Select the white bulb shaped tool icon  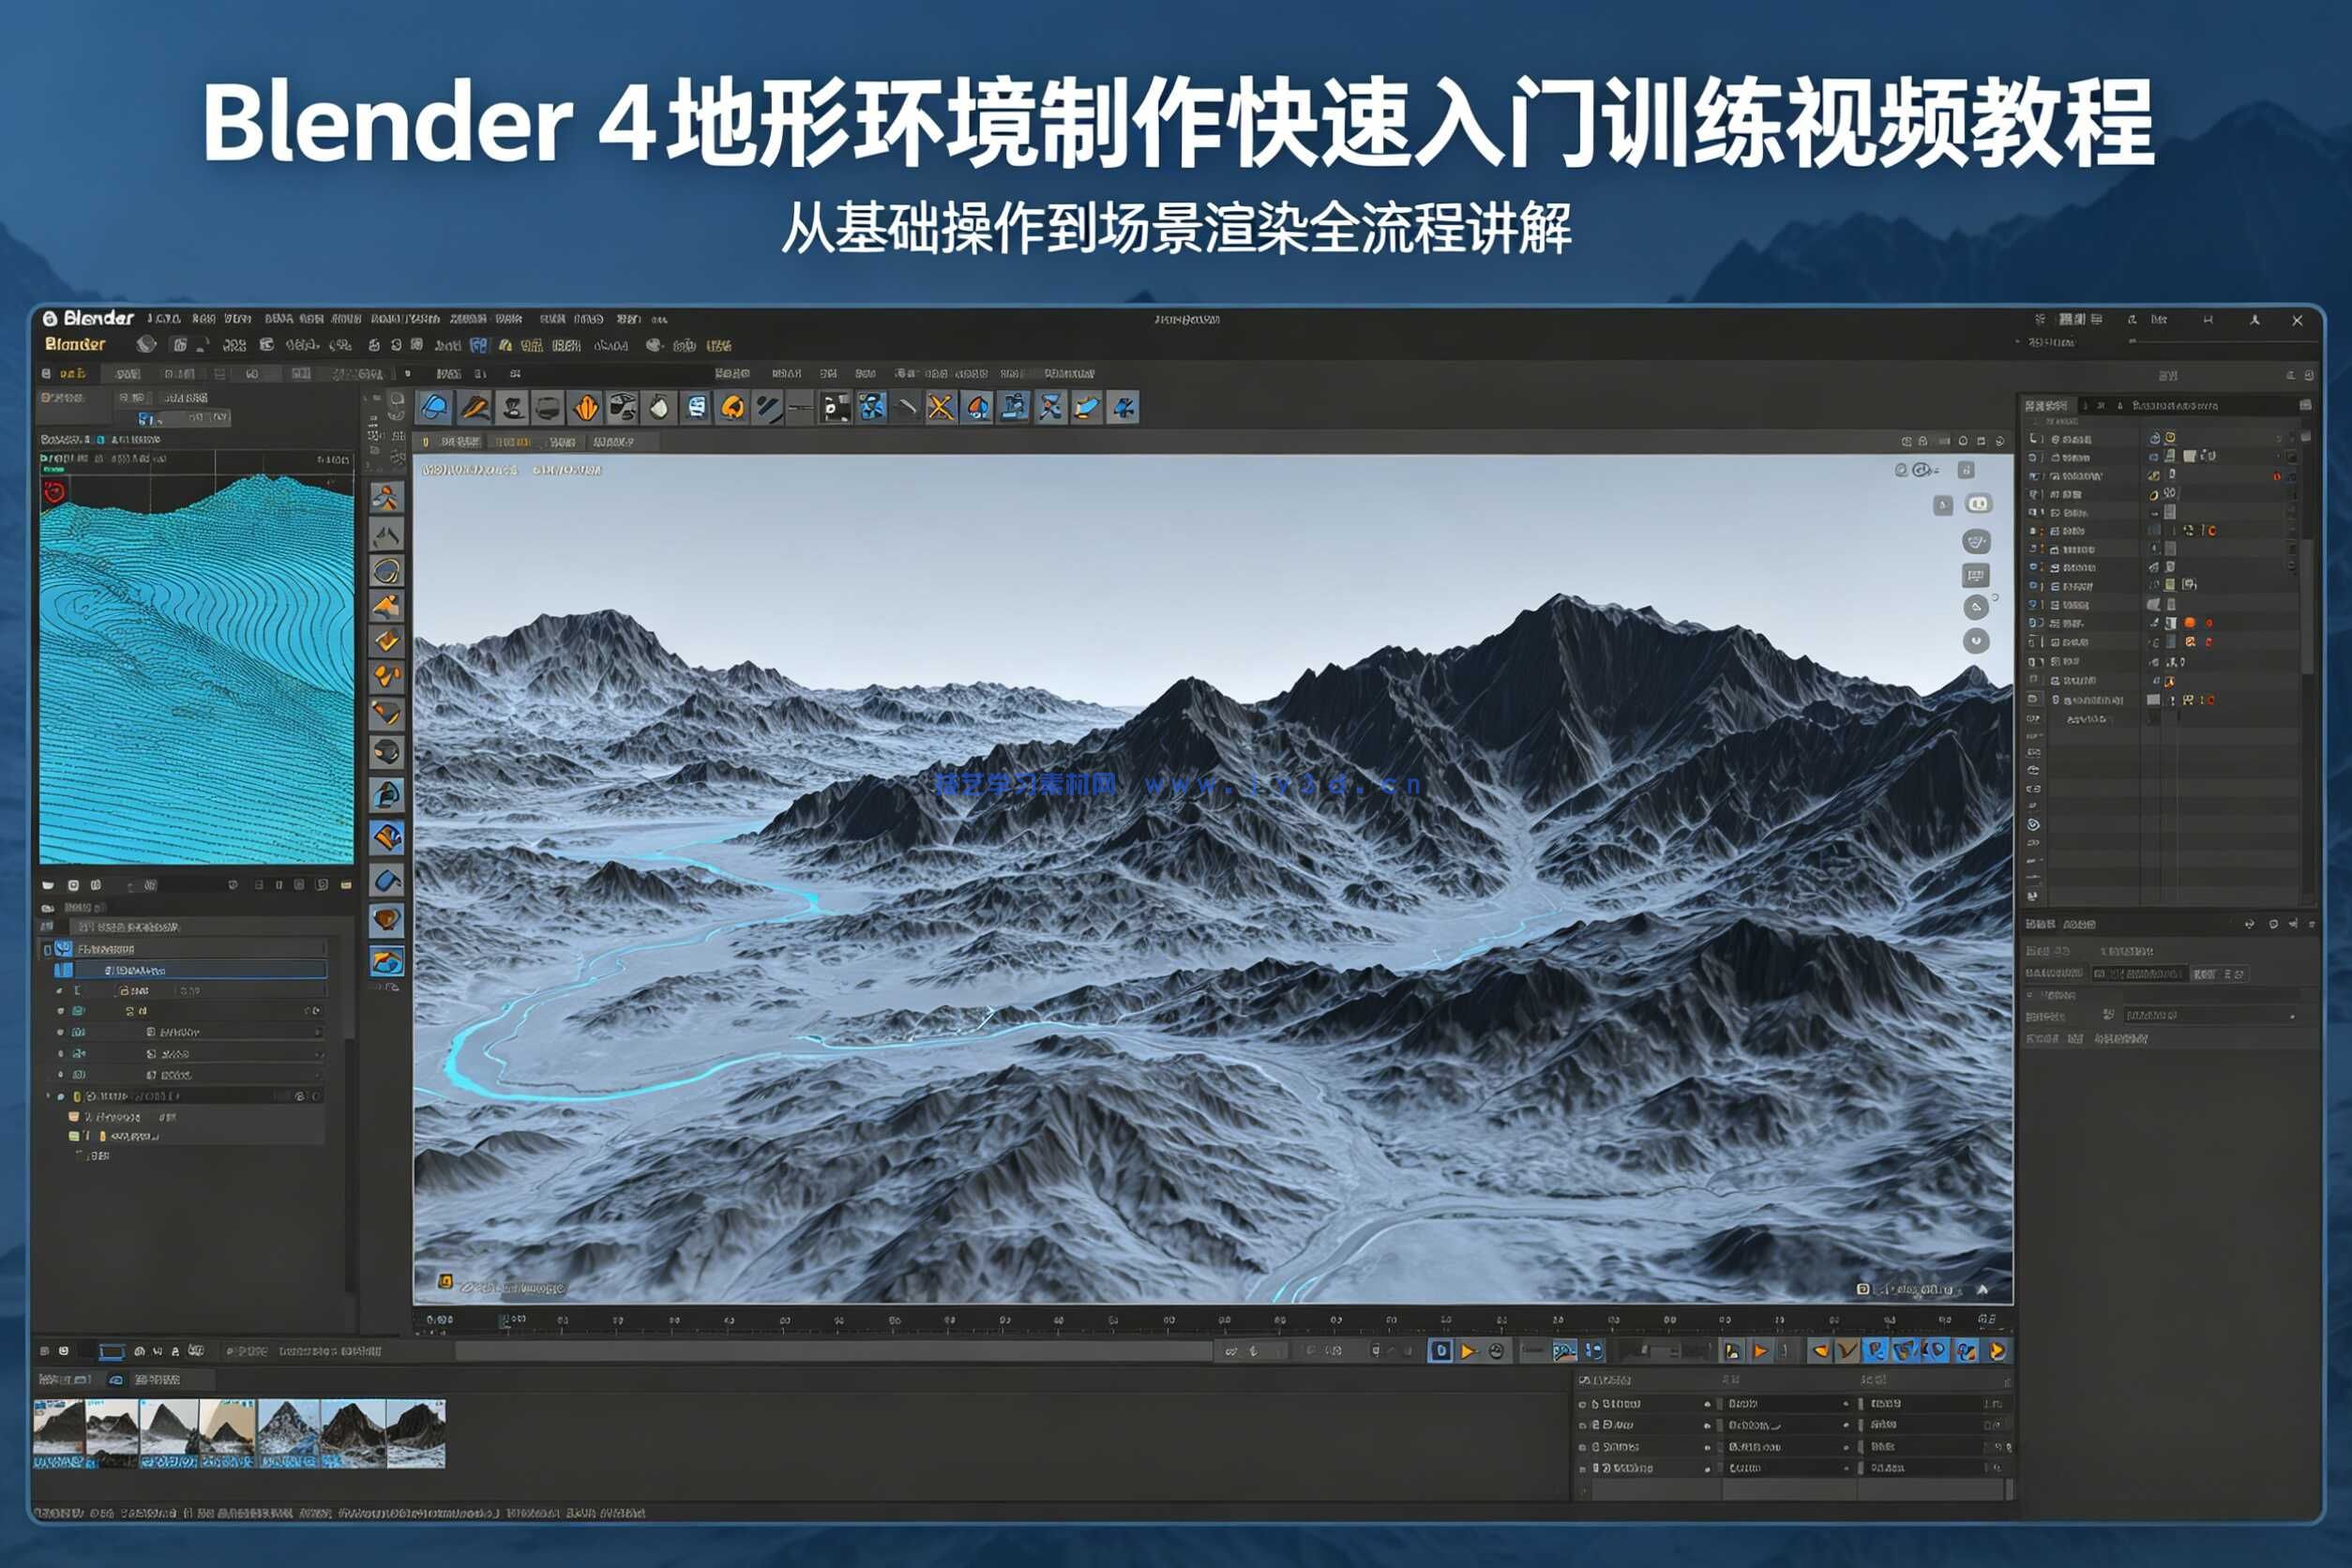[x=659, y=407]
